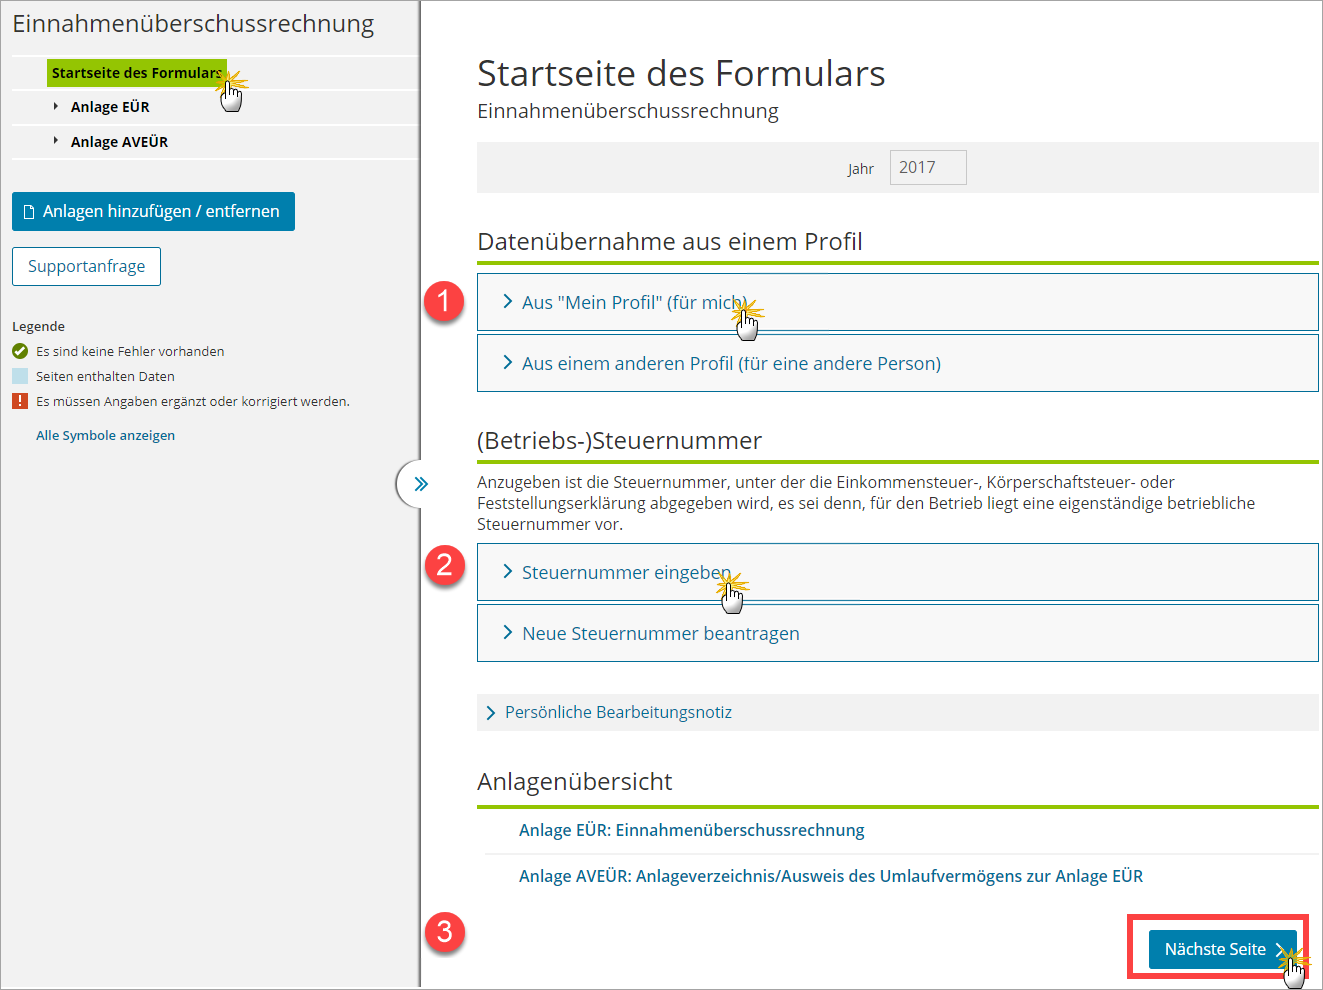1323x990 pixels.
Task: Open Anlagen hinzufügen / entfernen
Action: tap(153, 211)
